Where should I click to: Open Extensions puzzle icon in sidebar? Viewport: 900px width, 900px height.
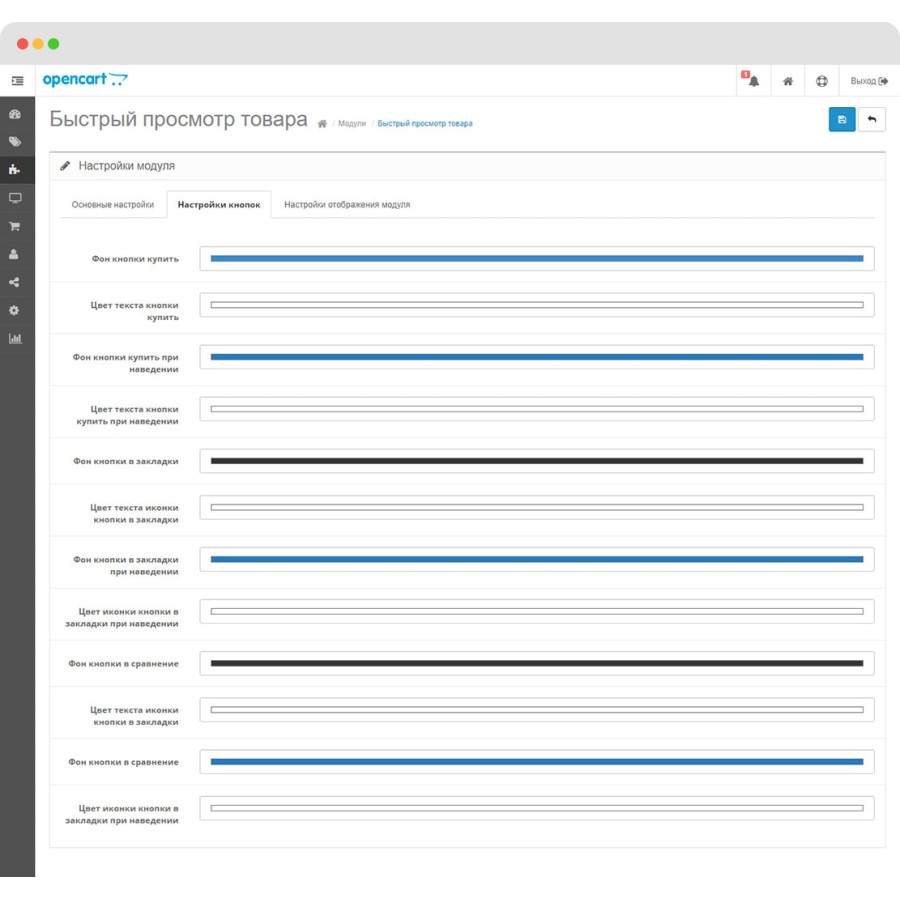[x=15, y=169]
